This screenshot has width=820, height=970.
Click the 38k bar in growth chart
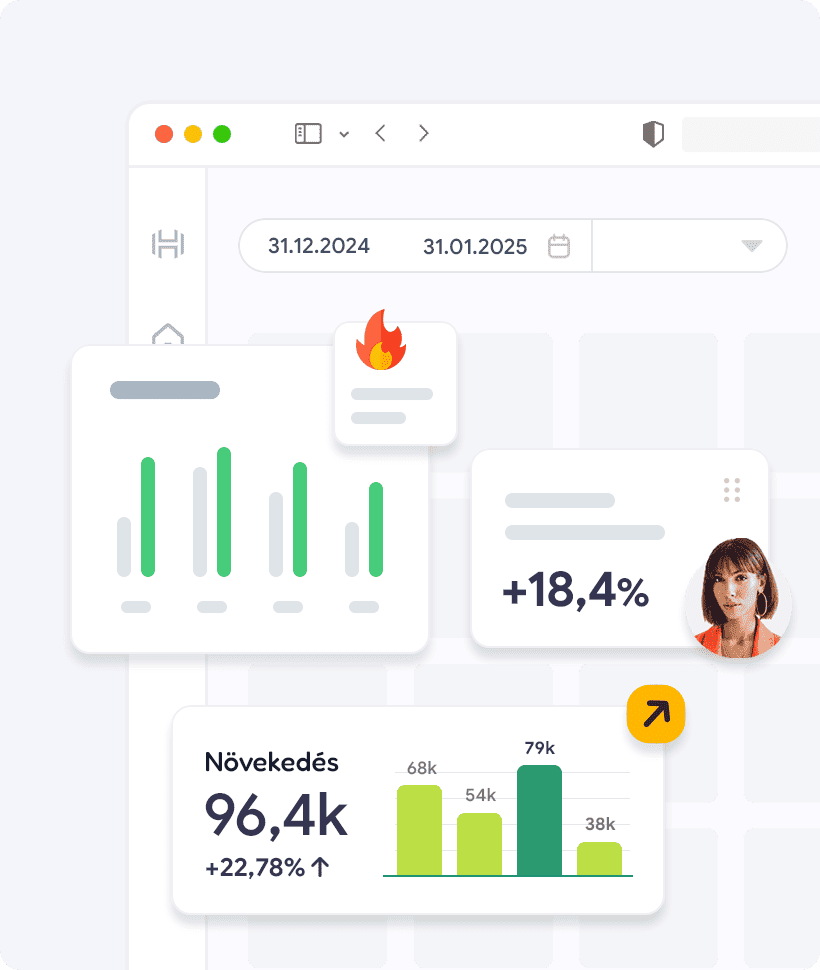click(599, 858)
